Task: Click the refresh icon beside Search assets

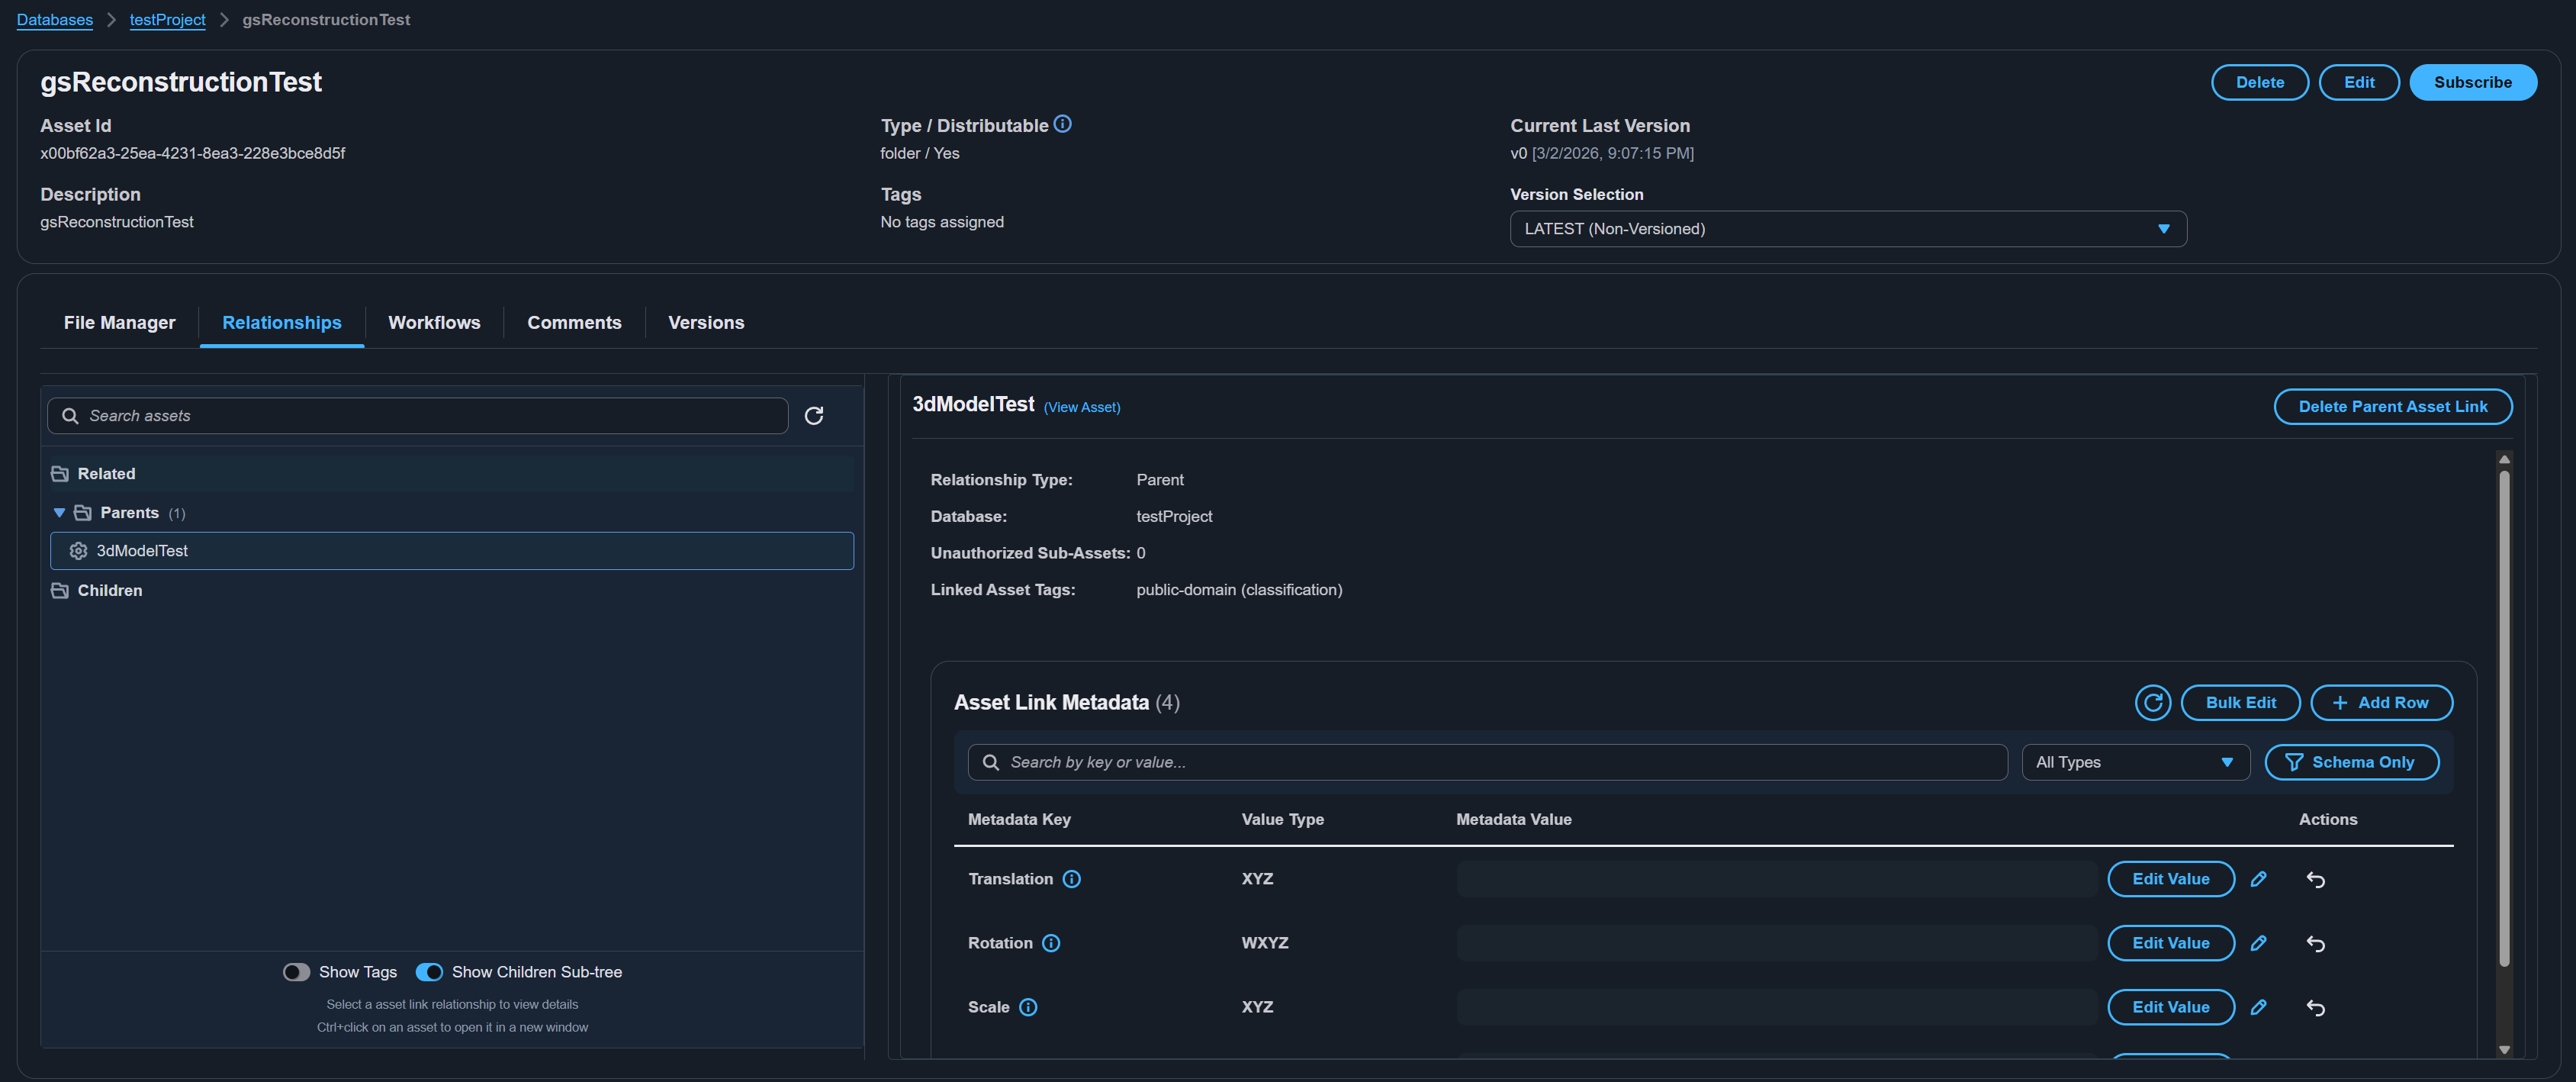Action: 814,416
